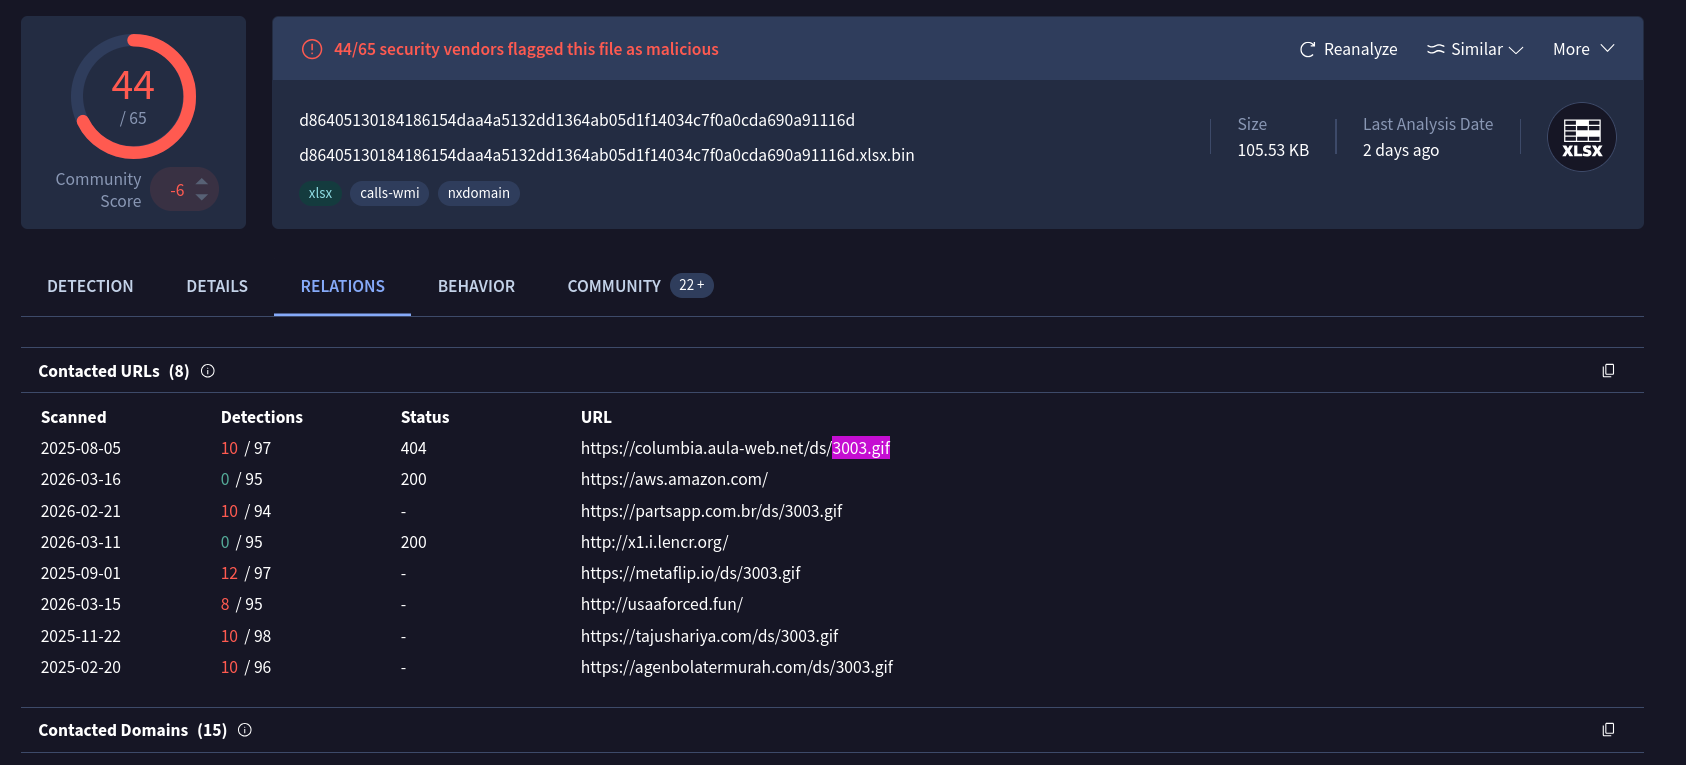Image resolution: width=1686 pixels, height=765 pixels.
Task: Click the 44/65 detection score gauge
Action: [x=133, y=97]
